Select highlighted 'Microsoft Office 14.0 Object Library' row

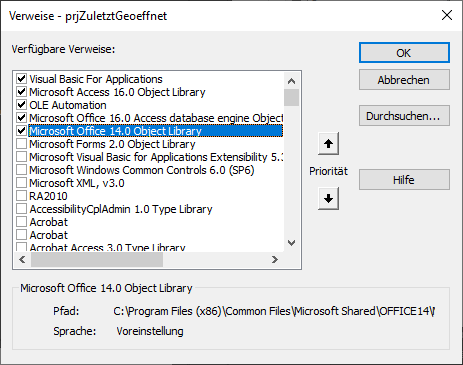[155, 131]
